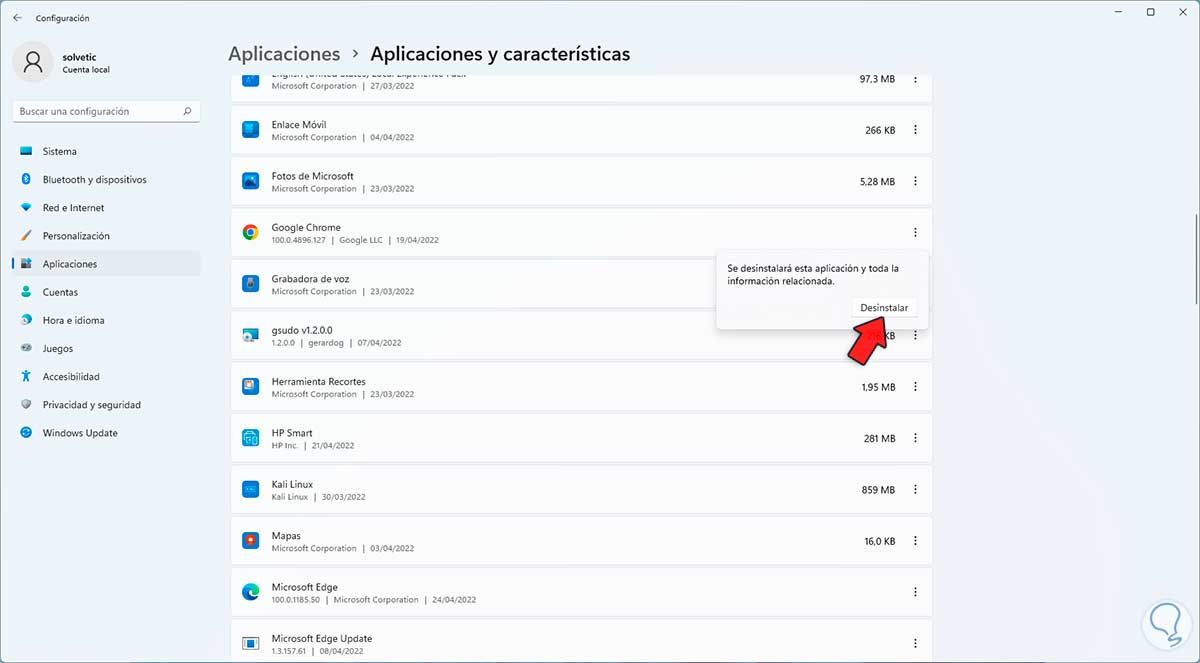Click Microsoft Edge app icon
This screenshot has width=1200, height=663.
(x=251, y=592)
